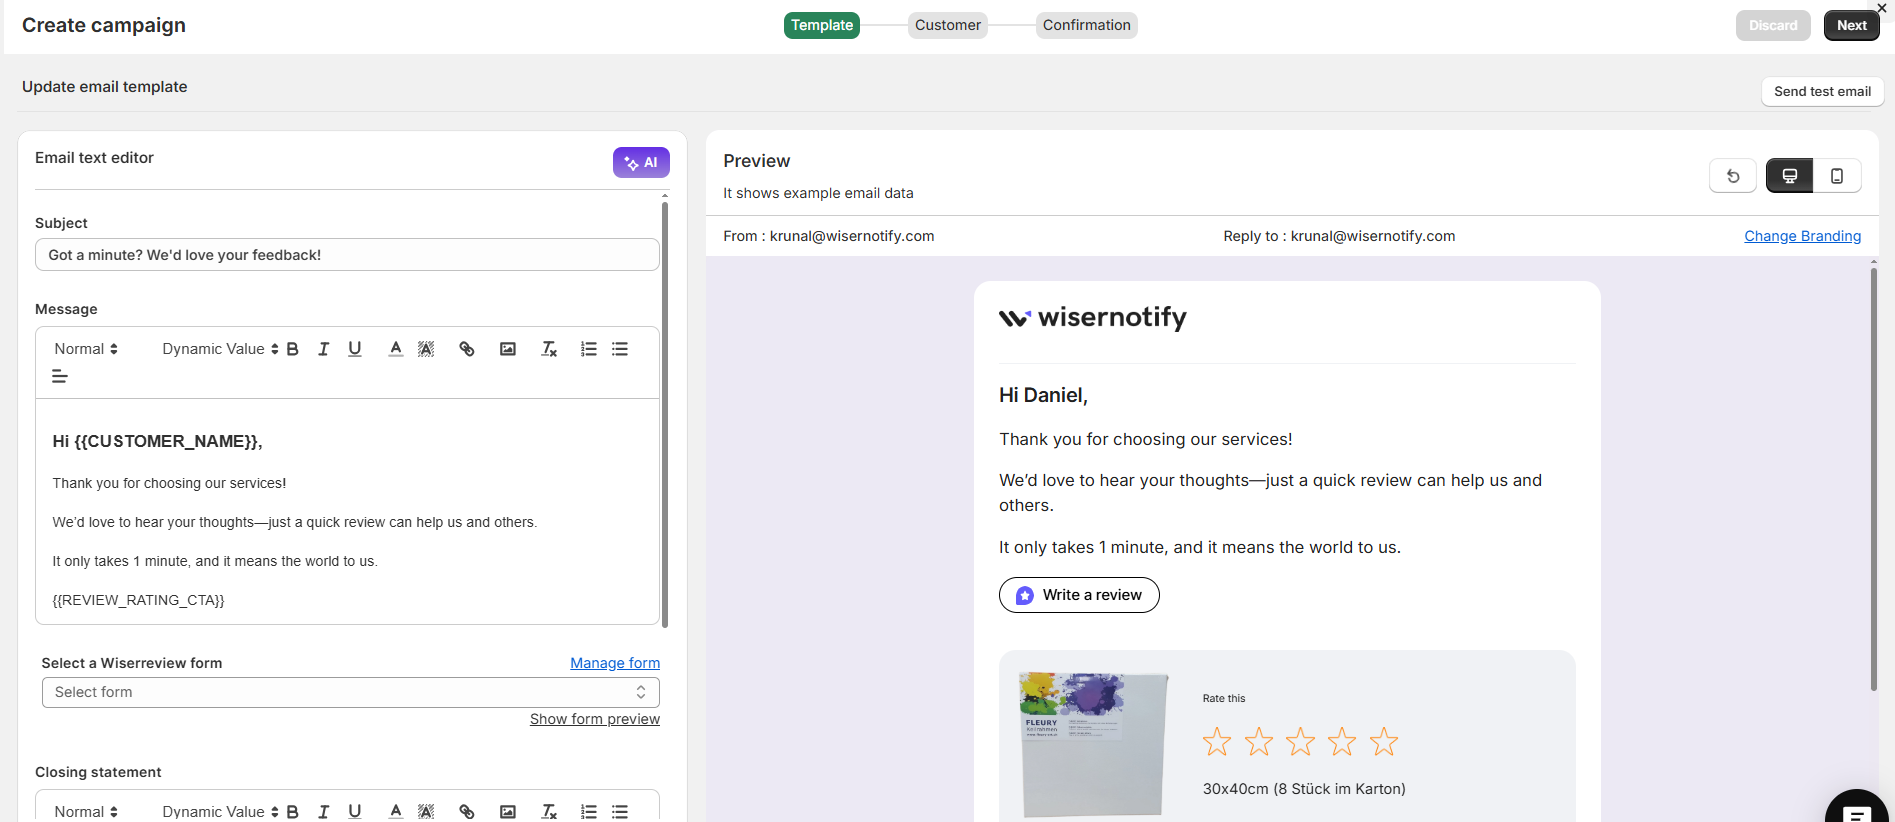Viewport: 1895px width, 822px height.
Task: Click the text alignment icon in Message editor
Action: click(60, 377)
